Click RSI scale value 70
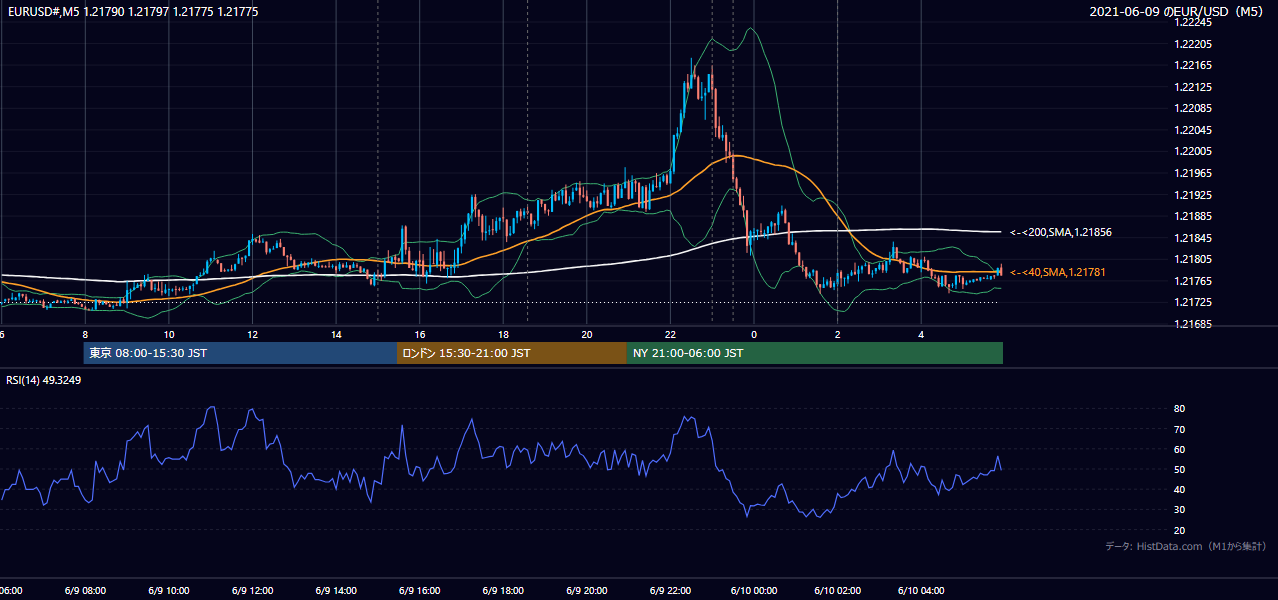1278x600 pixels. (x=1179, y=429)
